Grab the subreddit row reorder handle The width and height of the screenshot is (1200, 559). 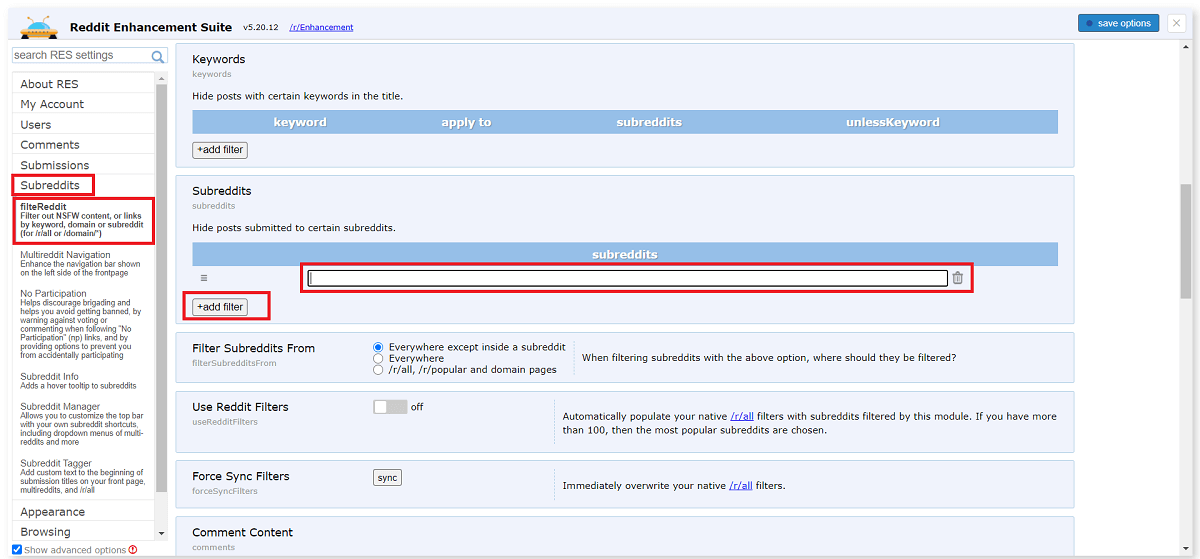[203, 278]
